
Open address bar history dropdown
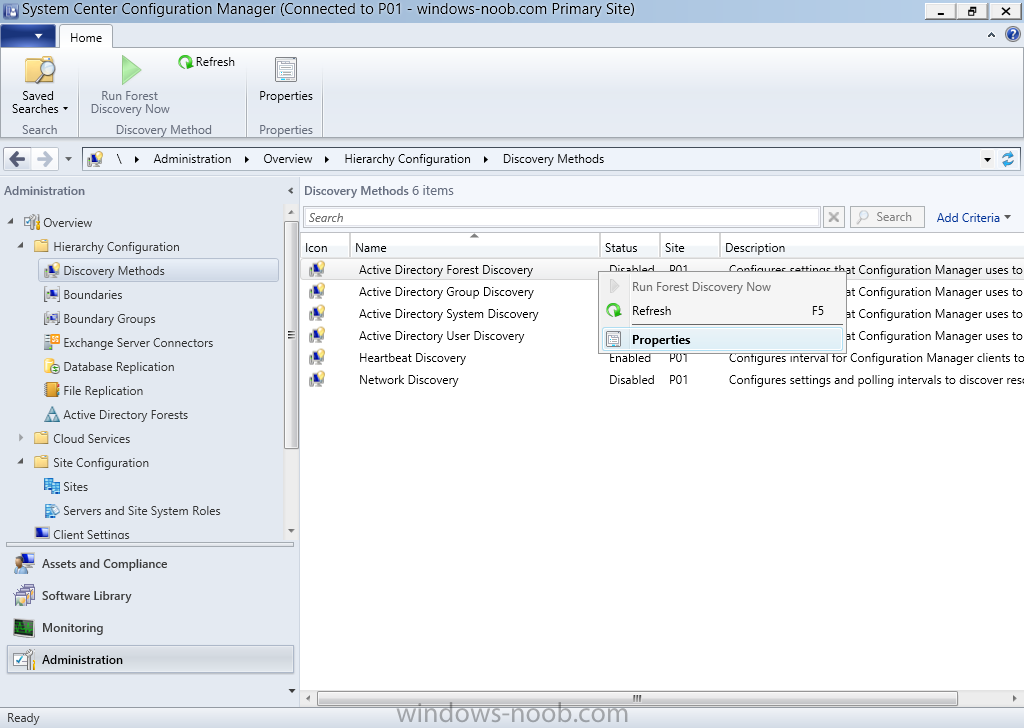[987, 159]
